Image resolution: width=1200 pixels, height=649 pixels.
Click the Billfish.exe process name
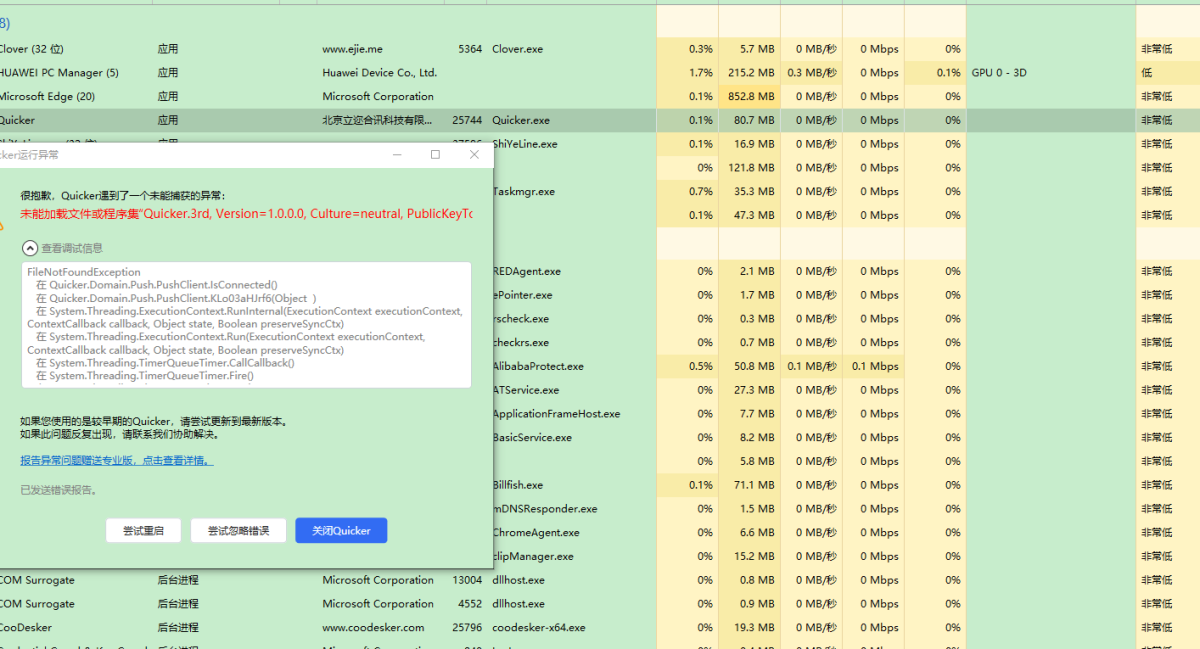click(x=518, y=485)
